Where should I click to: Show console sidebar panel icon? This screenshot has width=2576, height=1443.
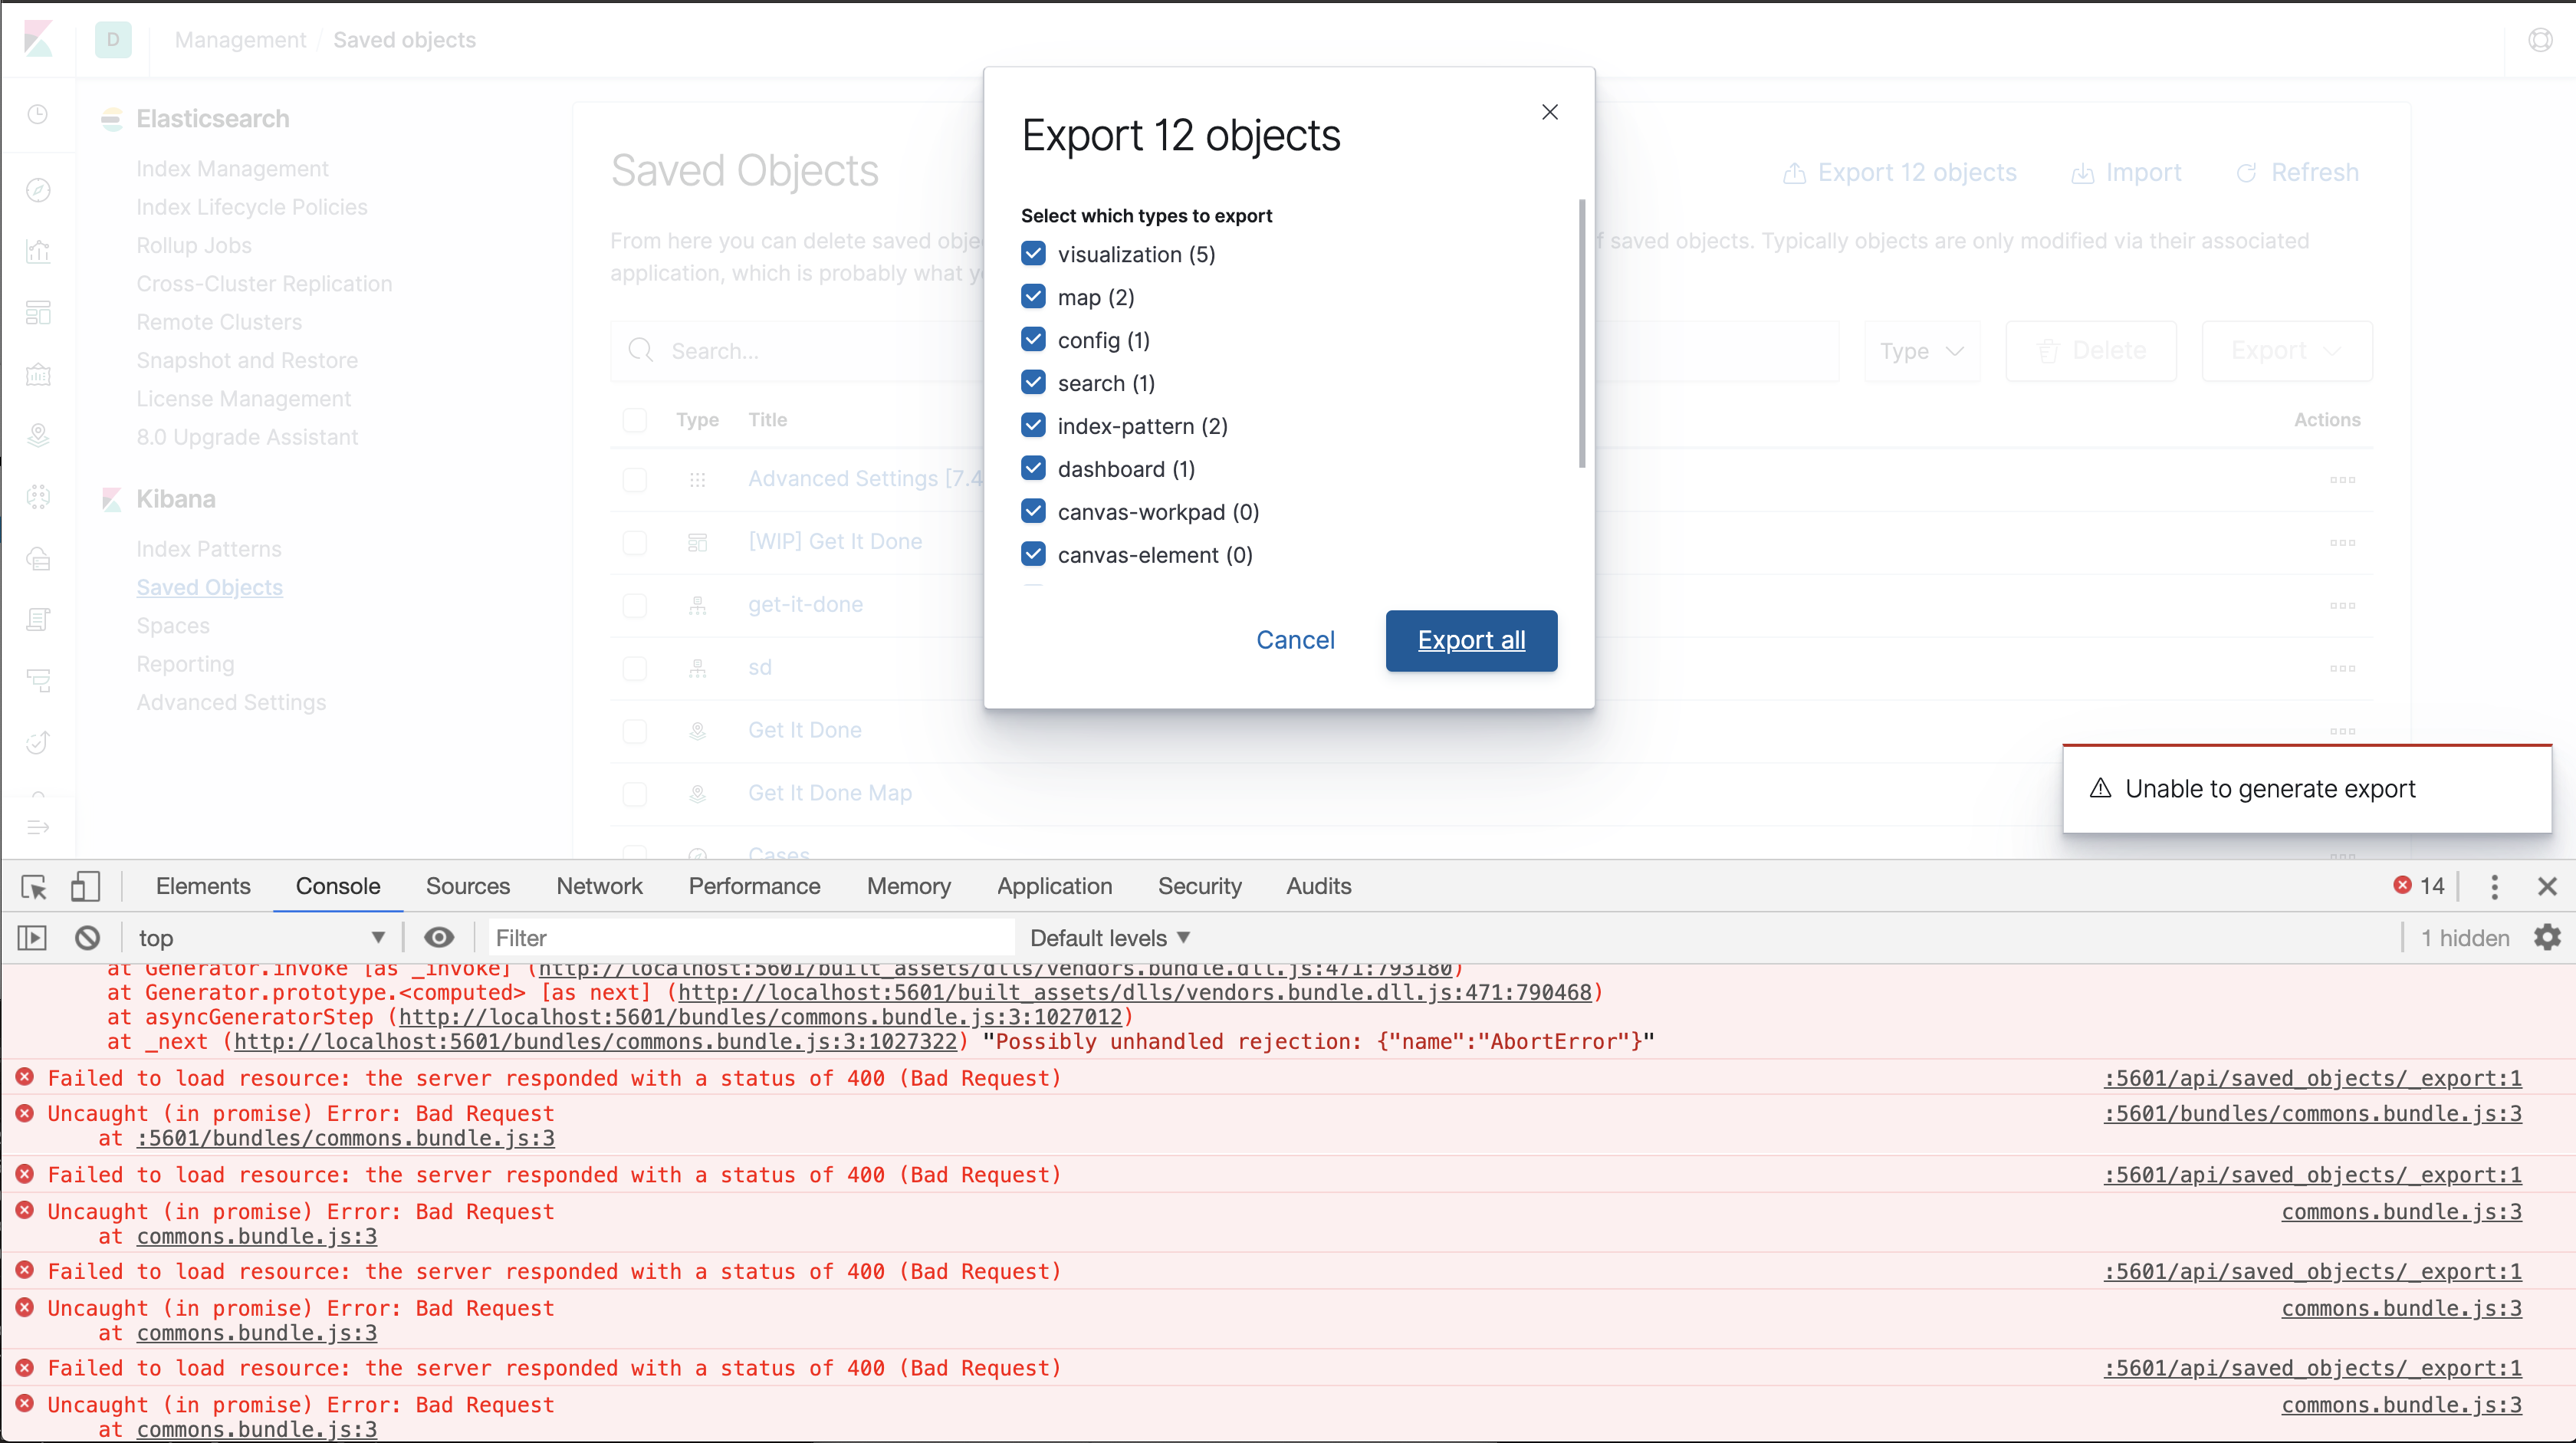32,938
